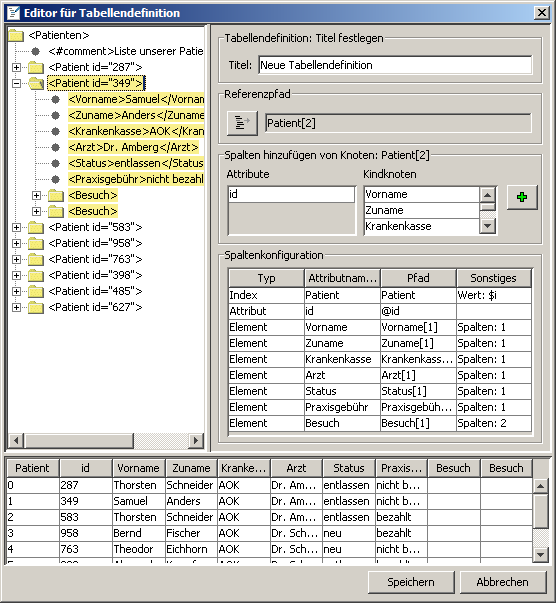Select the Praxisgebühr tree node
This screenshot has width=556, height=603.
click(136, 179)
